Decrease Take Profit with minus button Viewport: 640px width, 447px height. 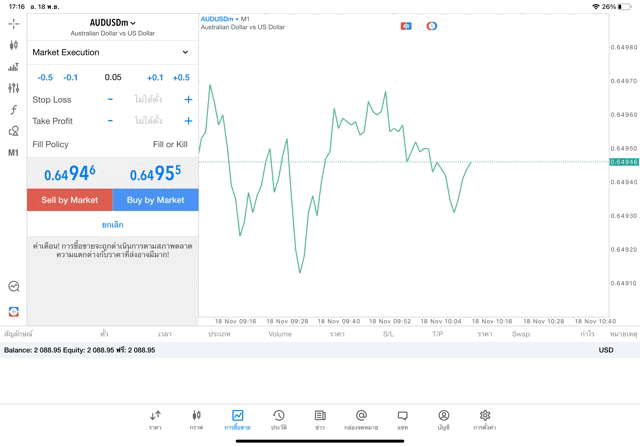[x=110, y=121]
